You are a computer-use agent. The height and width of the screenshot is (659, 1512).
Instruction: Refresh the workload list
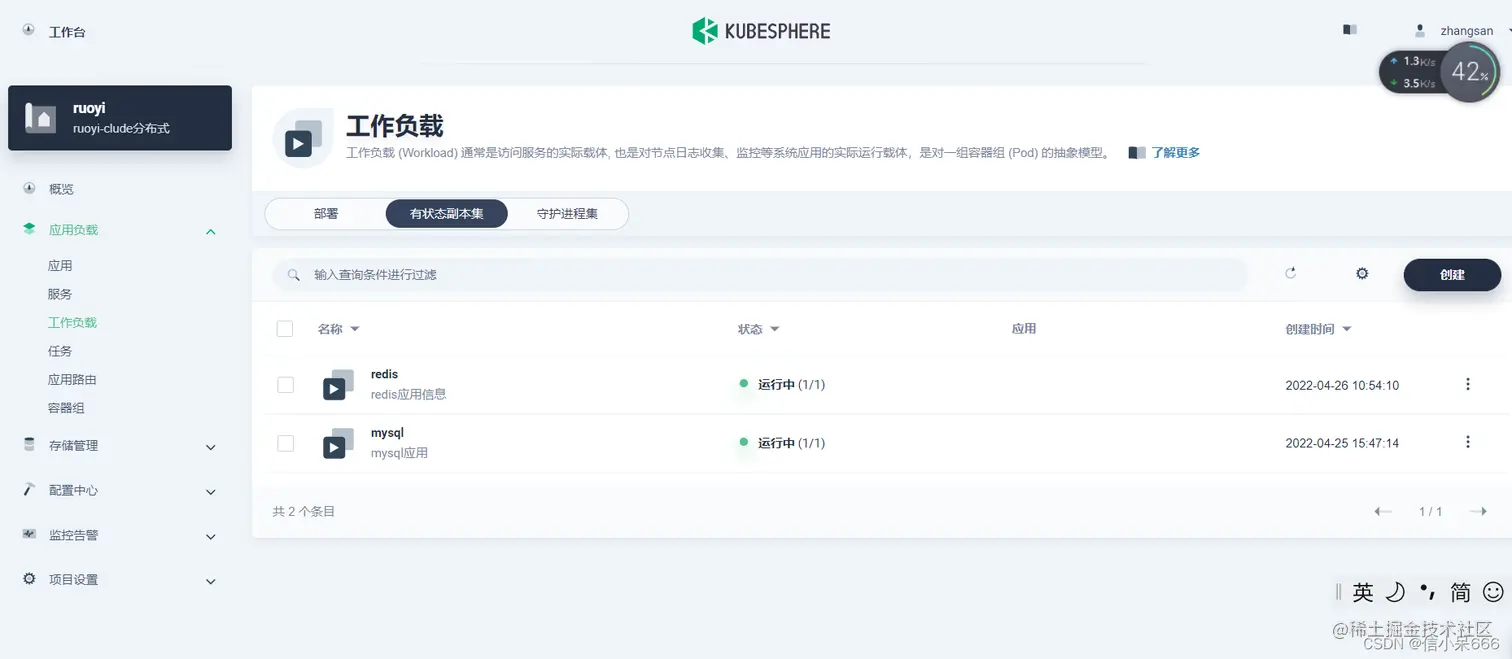coord(1290,273)
